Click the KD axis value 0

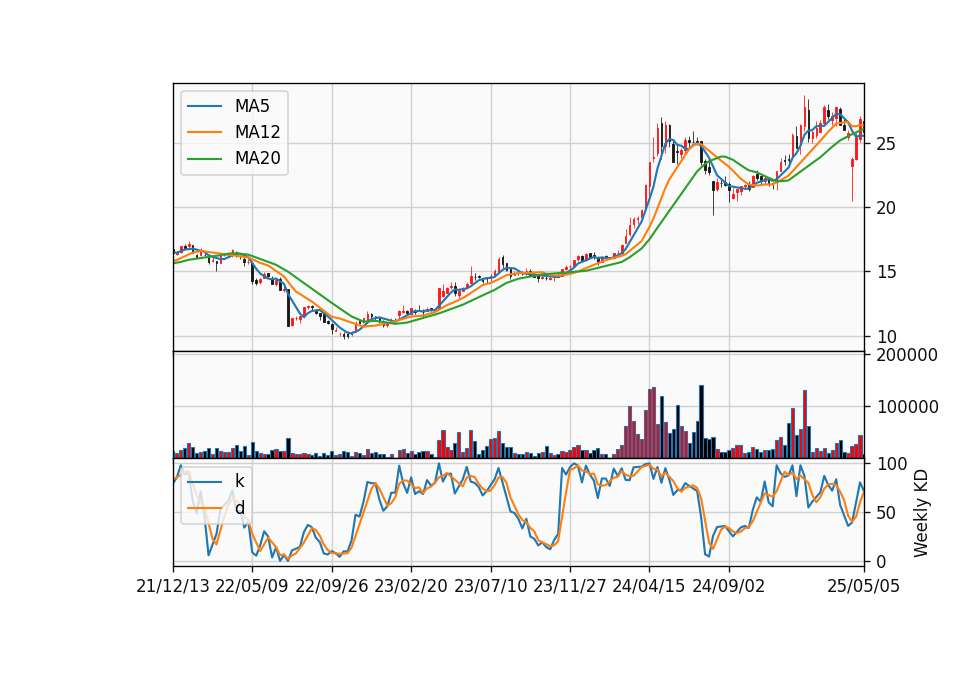[882, 561]
